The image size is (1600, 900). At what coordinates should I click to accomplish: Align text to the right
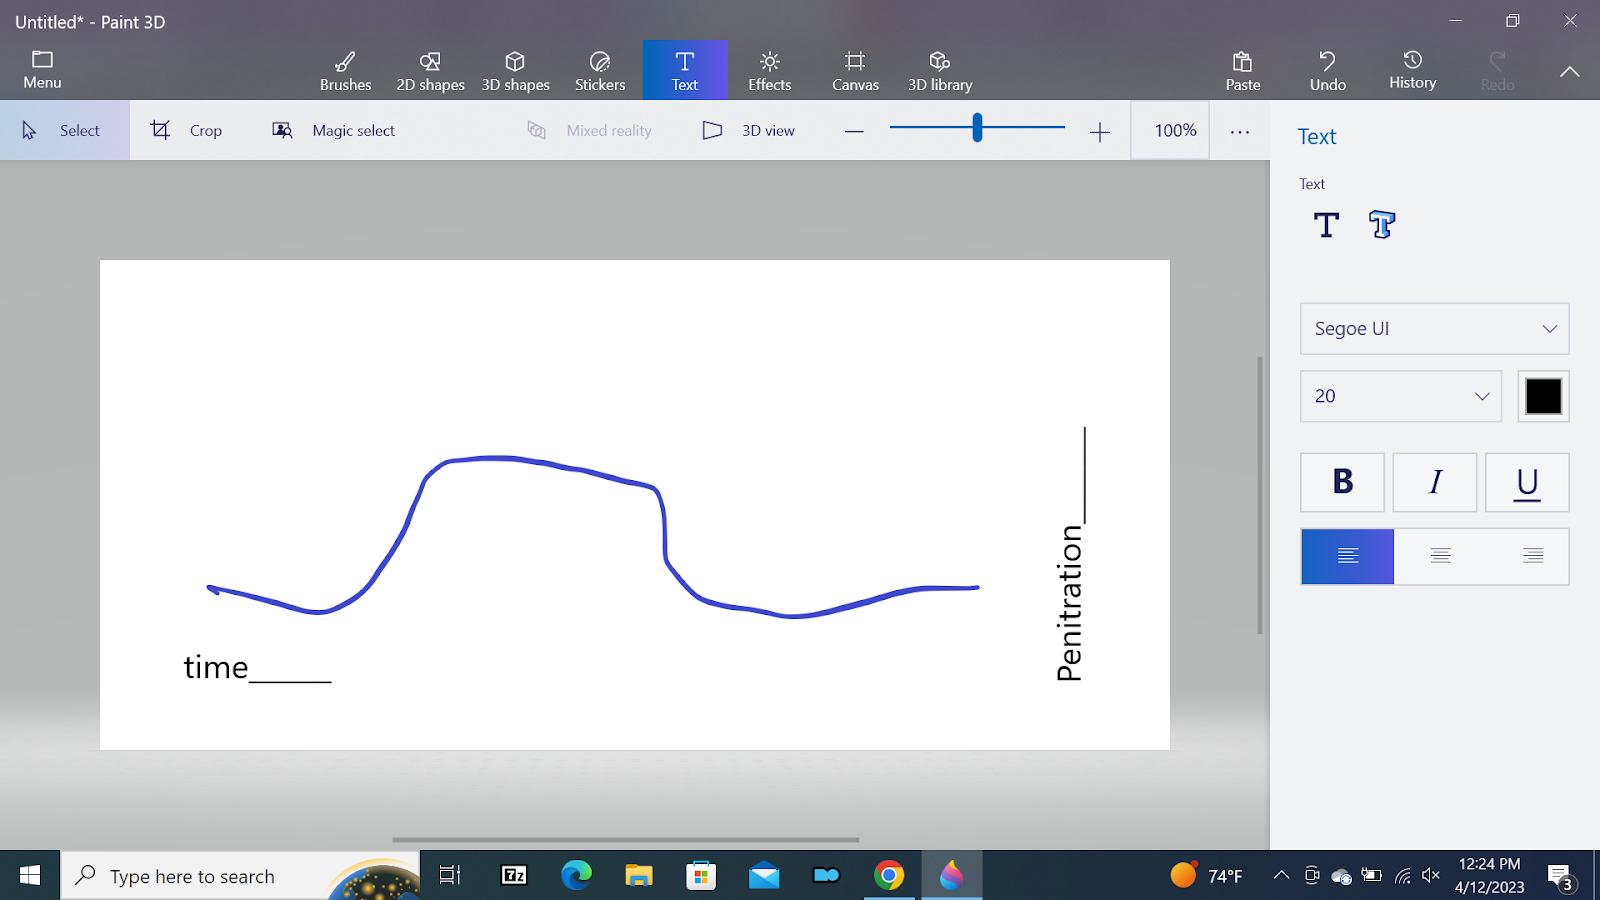tap(1532, 556)
